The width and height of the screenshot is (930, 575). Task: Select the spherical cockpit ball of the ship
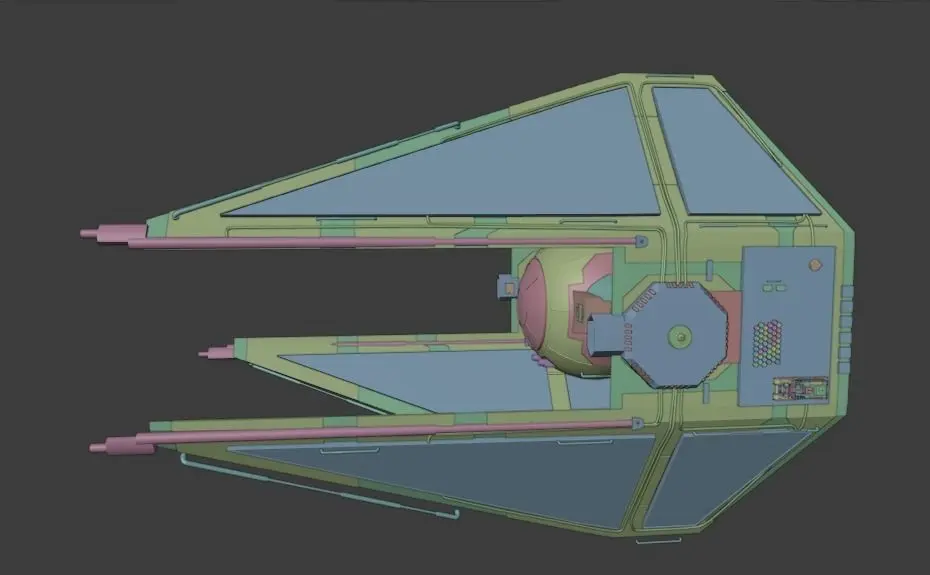[x=563, y=313]
